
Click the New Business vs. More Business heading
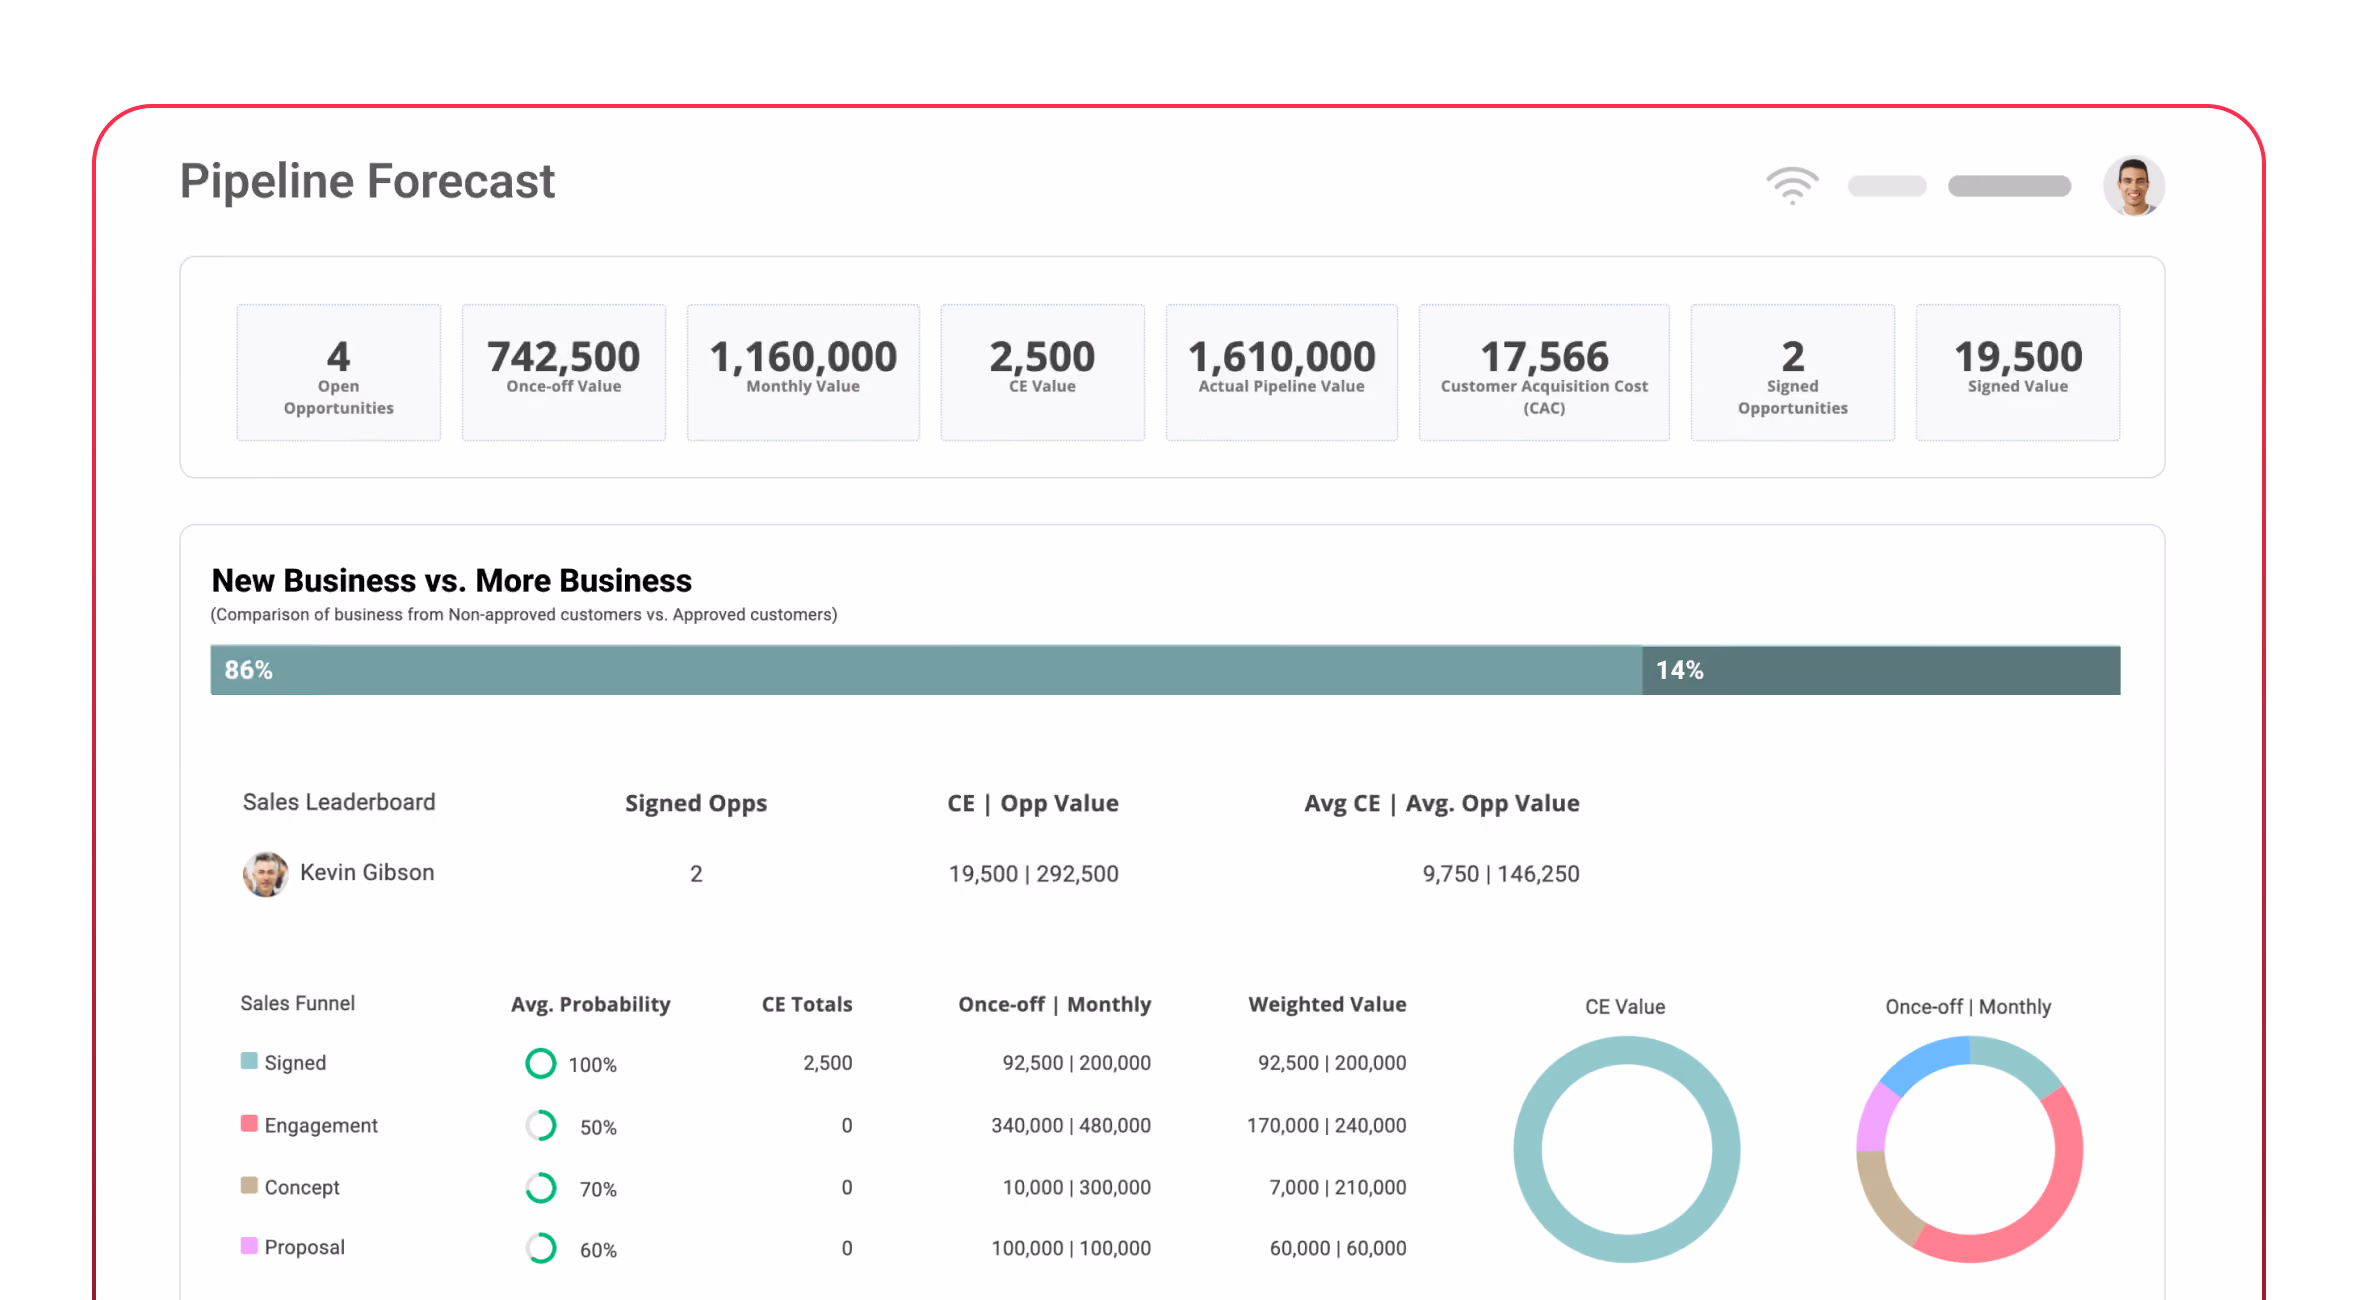(452, 581)
